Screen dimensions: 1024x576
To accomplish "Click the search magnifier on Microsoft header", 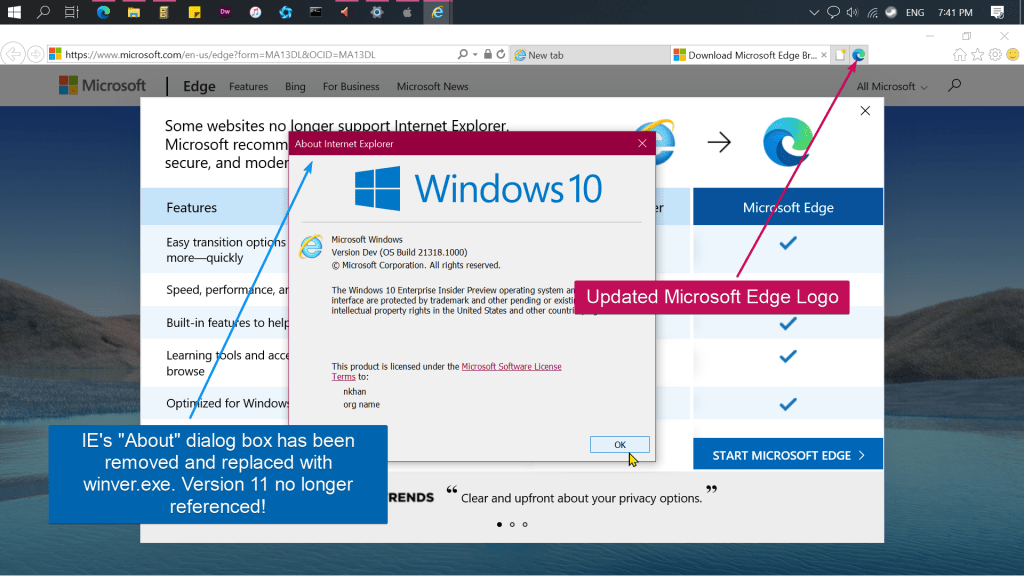I will pyautogui.click(x=954, y=86).
